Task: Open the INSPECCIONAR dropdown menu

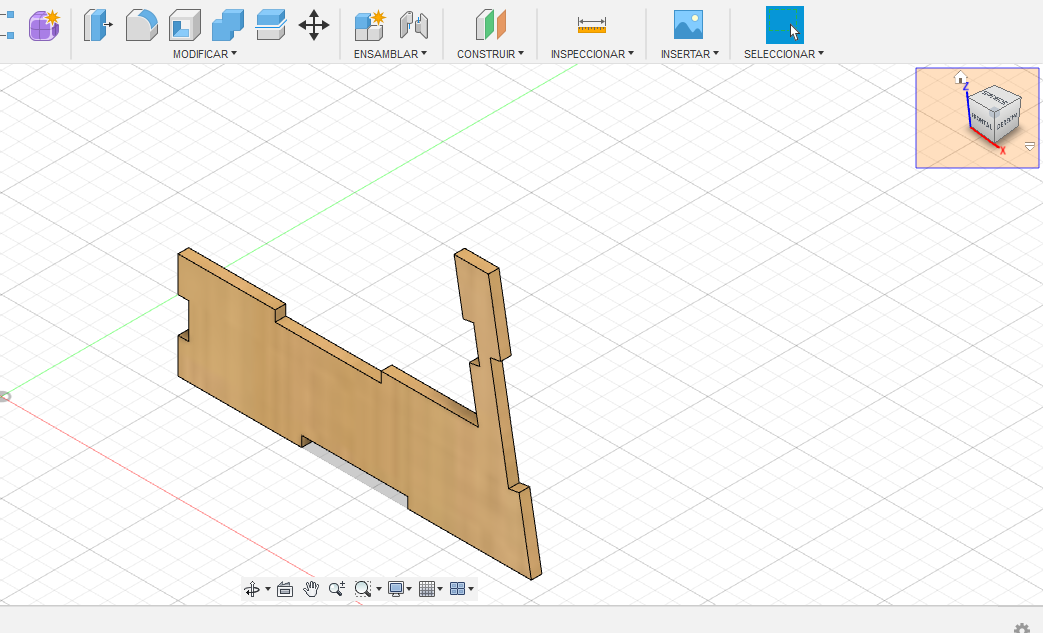Action: pos(592,54)
